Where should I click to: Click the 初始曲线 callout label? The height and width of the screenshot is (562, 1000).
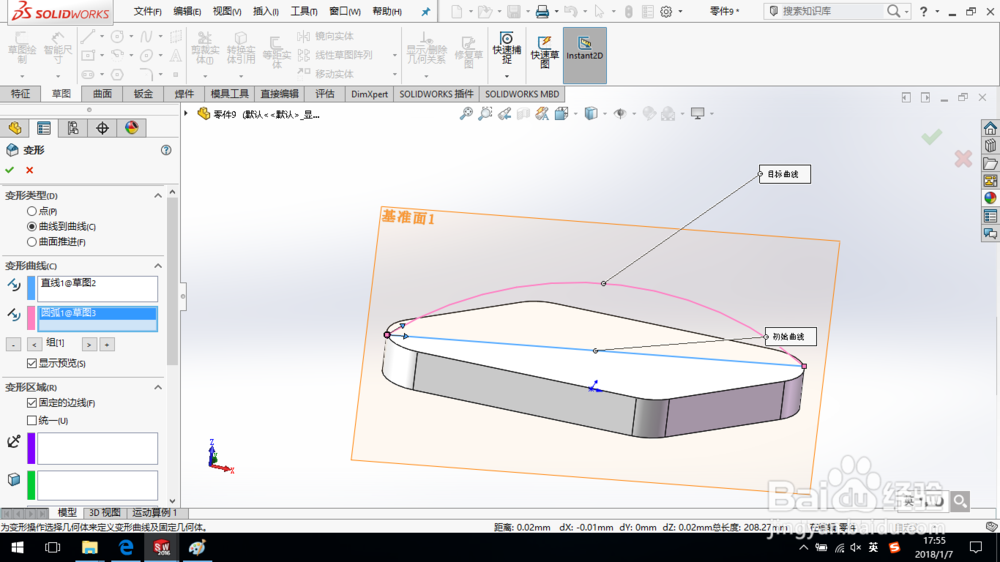pyautogui.click(x=791, y=336)
